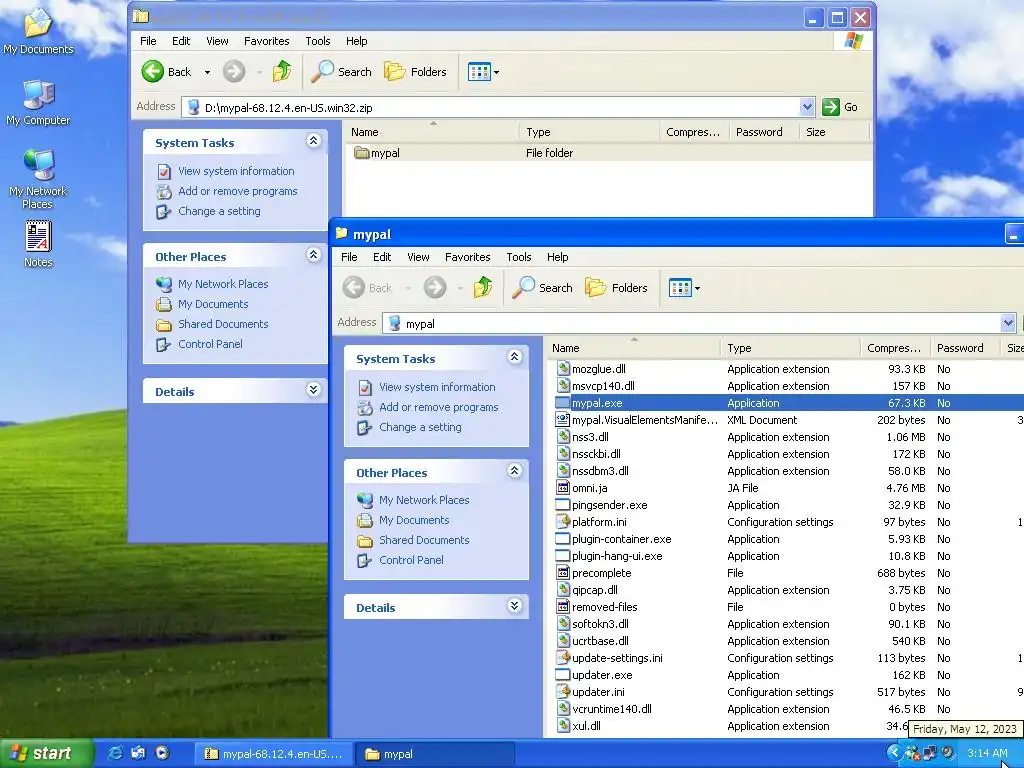Toggle Folders pane in zip window

coord(415,71)
